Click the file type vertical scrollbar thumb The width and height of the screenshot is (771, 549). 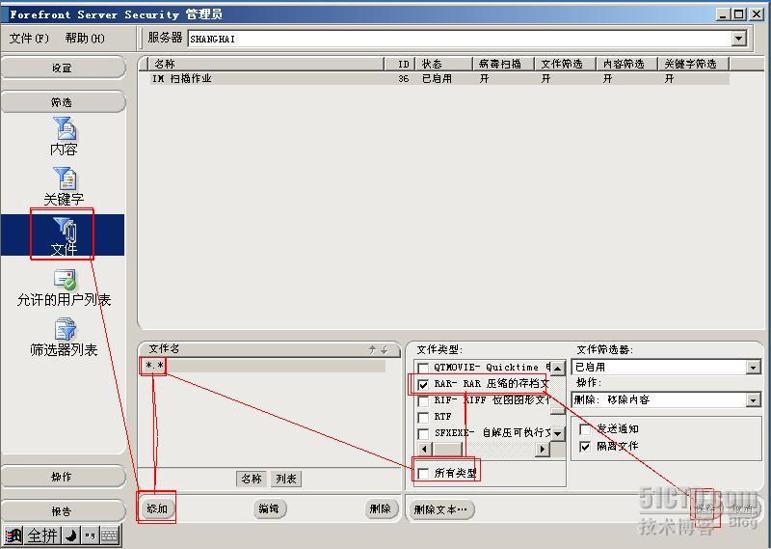pos(557,411)
